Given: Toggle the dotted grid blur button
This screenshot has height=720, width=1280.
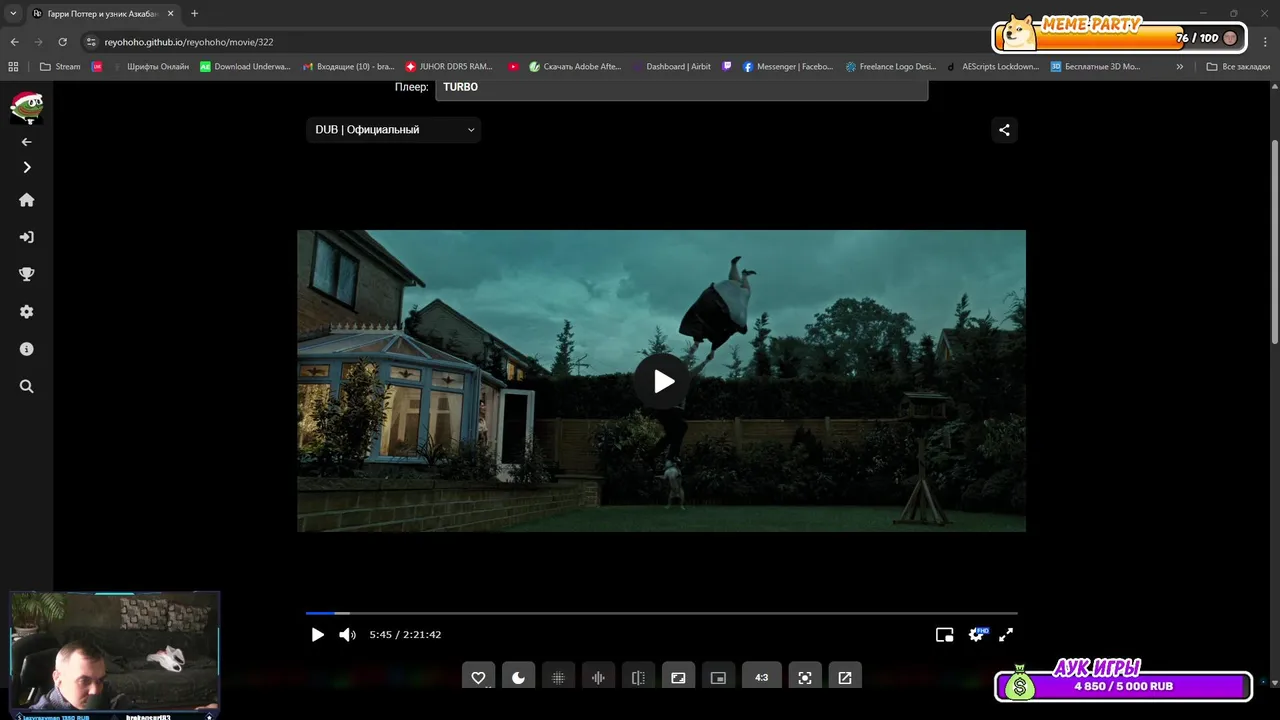Looking at the screenshot, I should coord(558,677).
